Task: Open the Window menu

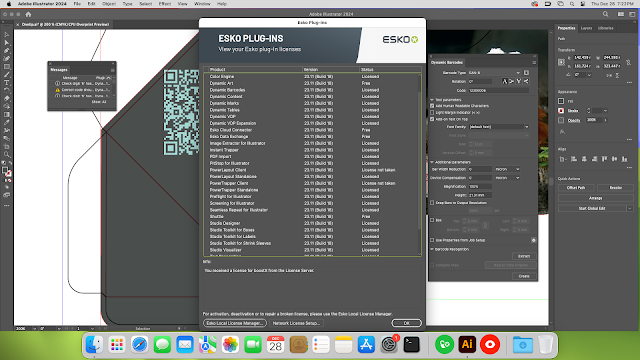Action: [x=202, y=4]
